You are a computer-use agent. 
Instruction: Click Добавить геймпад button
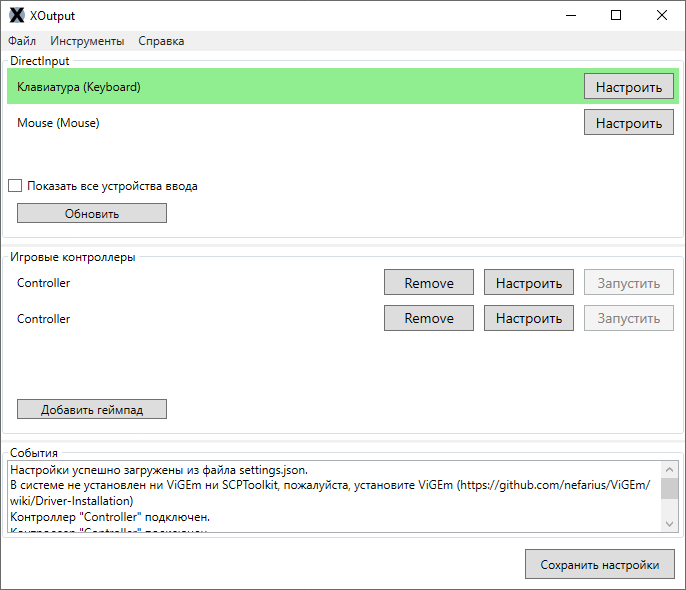click(92, 410)
